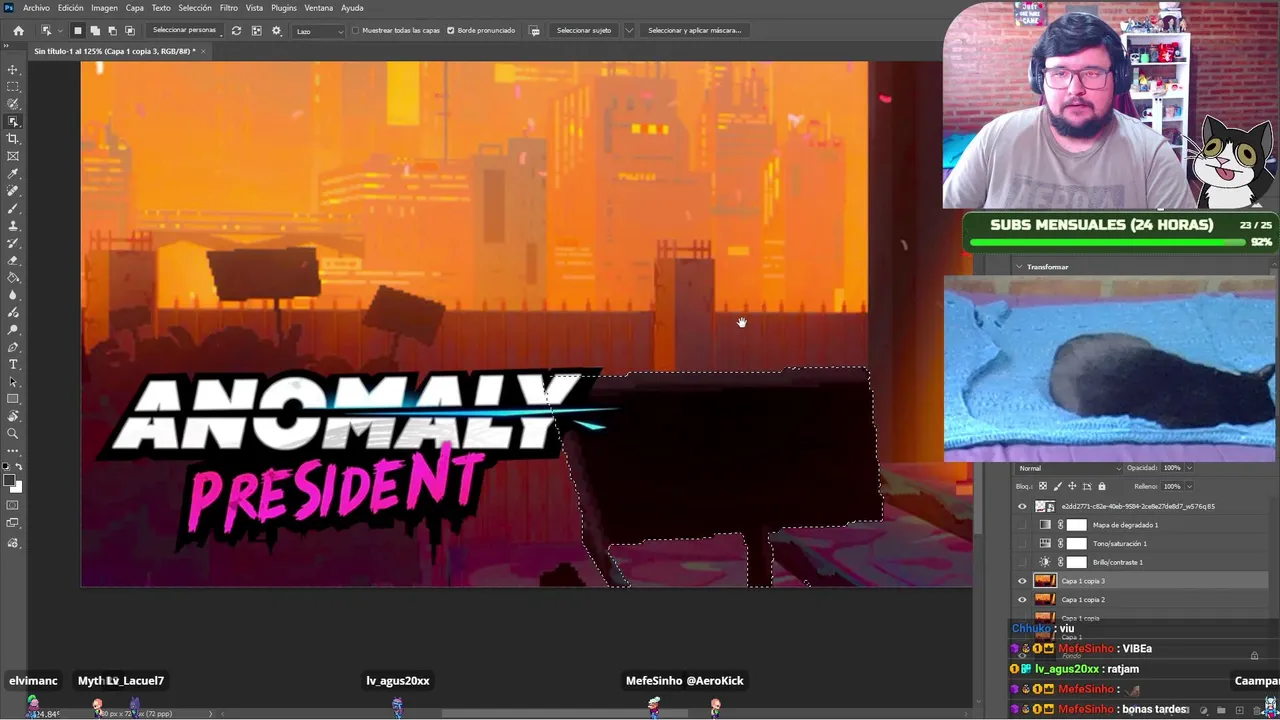
Task: Expand the Seleccionar sujeto options arrow
Action: coord(629,31)
